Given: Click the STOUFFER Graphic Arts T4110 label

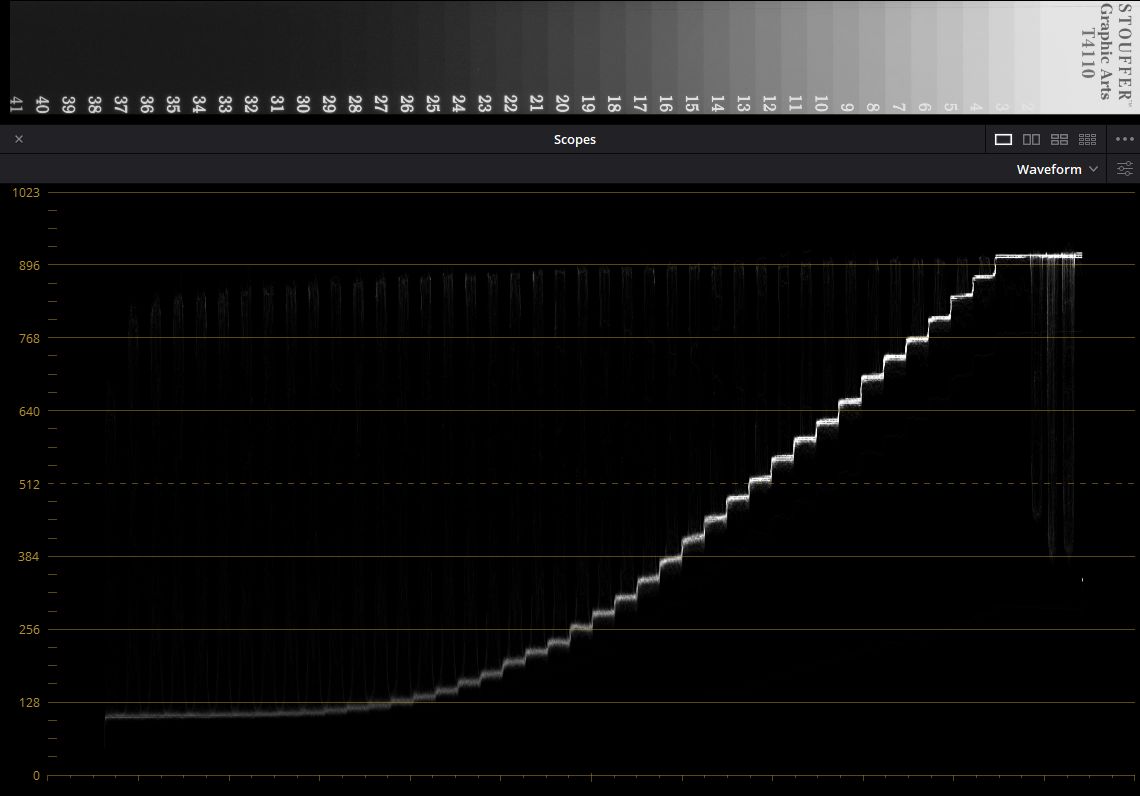Looking at the screenshot, I should (1106, 52).
